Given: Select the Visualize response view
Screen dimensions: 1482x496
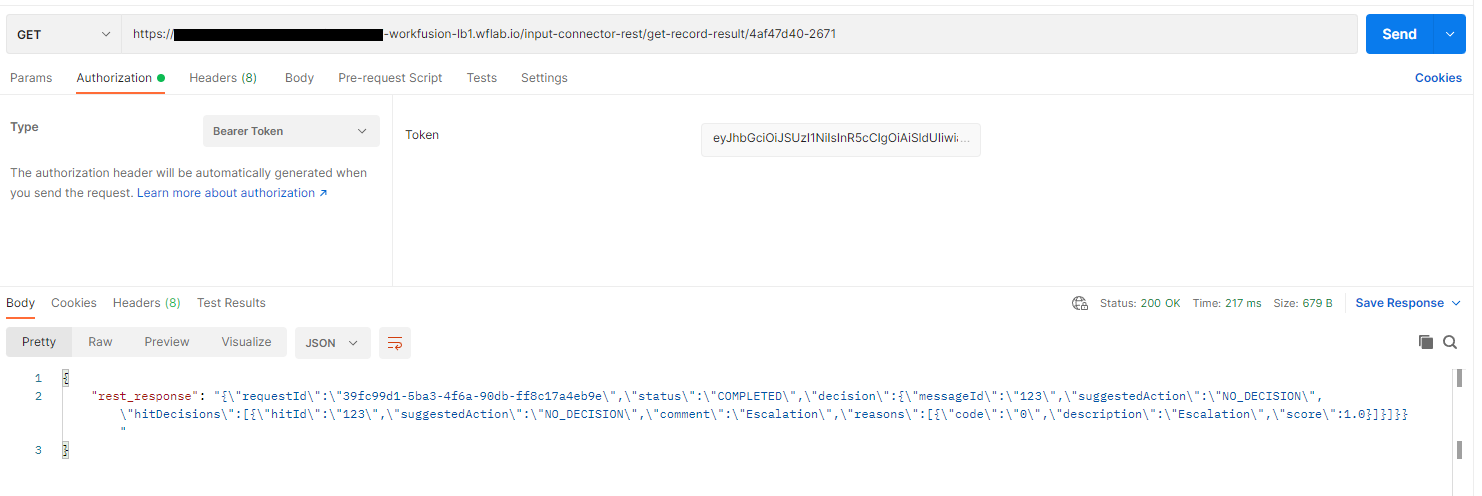Looking at the screenshot, I should tap(246, 342).
